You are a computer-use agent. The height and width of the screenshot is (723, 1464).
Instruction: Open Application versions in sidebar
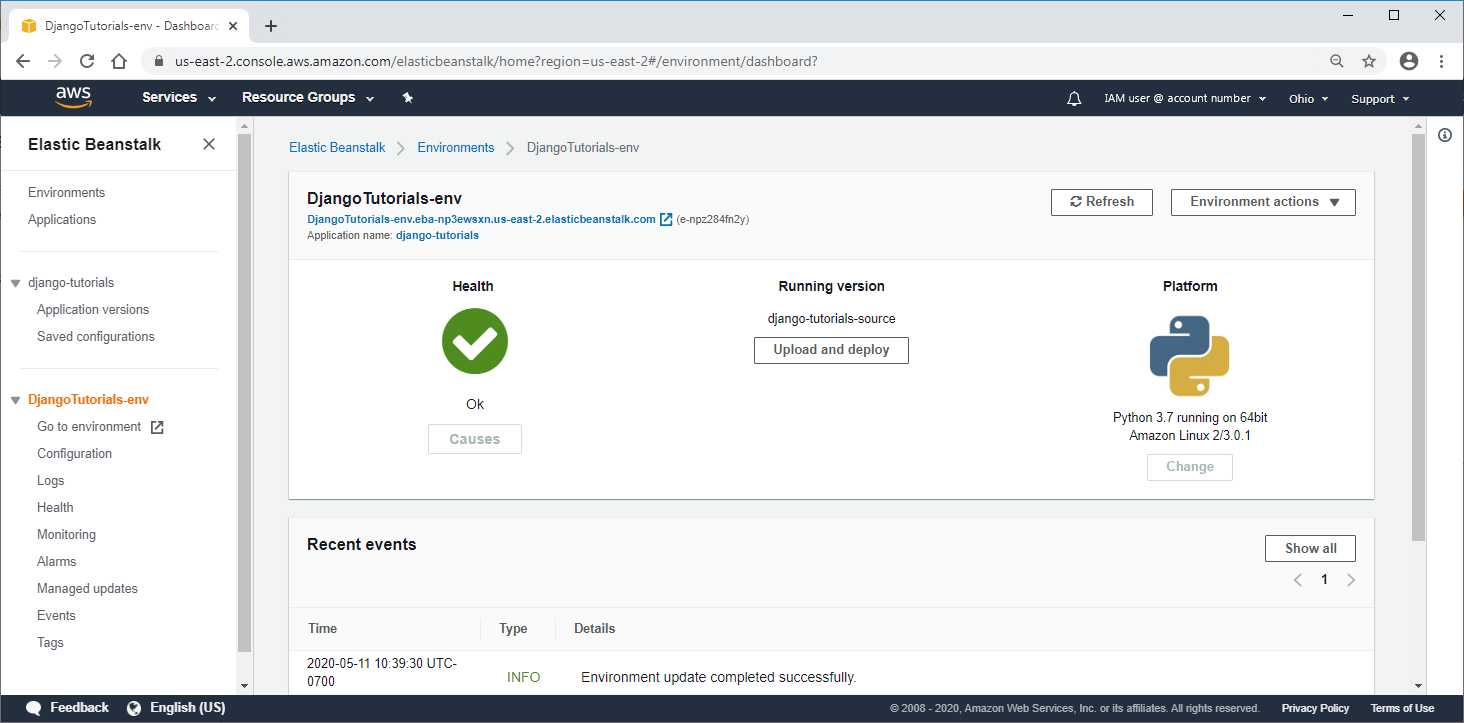(x=93, y=310)
